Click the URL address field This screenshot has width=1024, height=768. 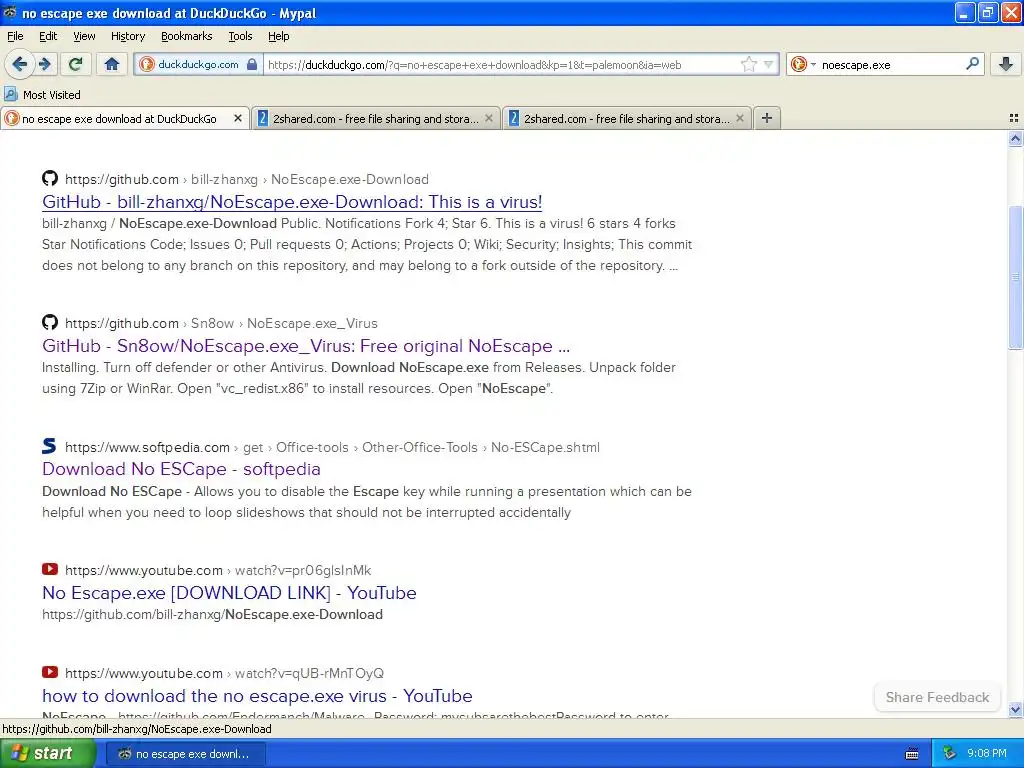point(501,65)
